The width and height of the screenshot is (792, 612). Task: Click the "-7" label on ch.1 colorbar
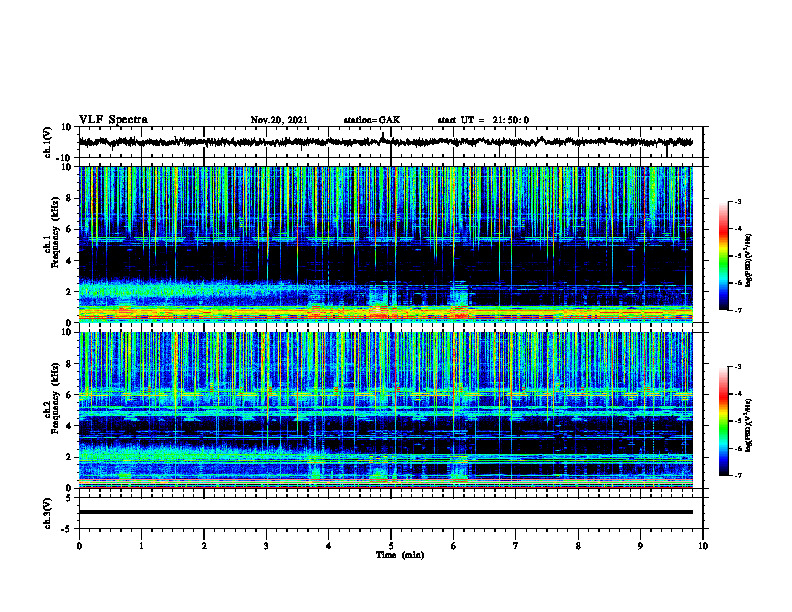(738, 310)
